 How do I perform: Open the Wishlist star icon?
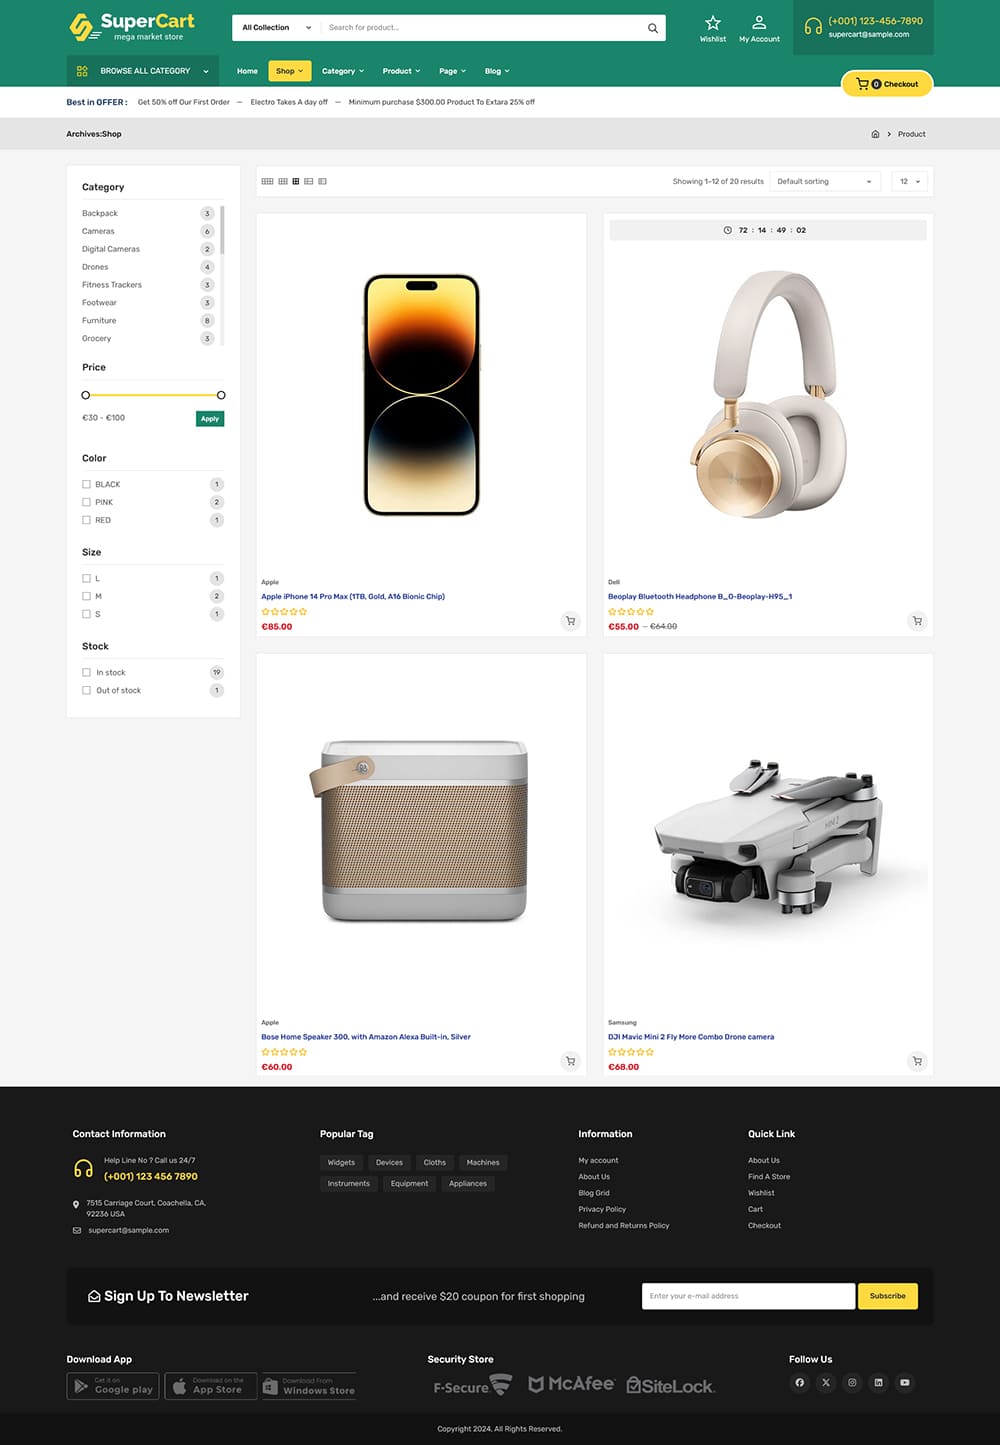click(713, 23)
